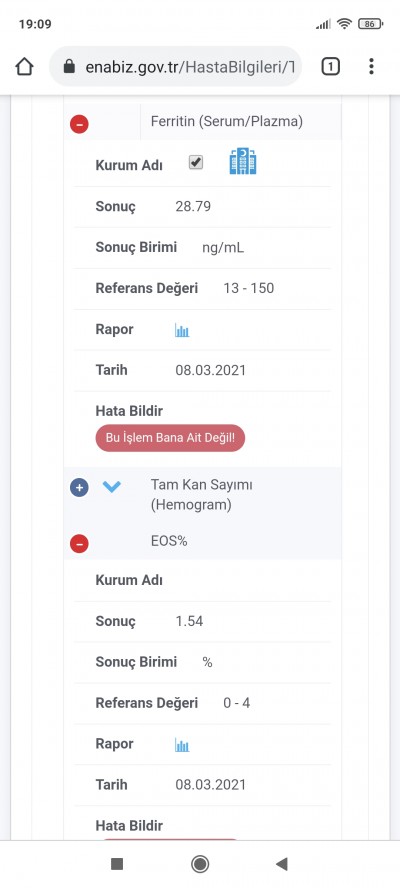400x888 pixels.
Task: Click the Bu İşlem Bana Ait Değil! button
Action: tap(170, 438)
